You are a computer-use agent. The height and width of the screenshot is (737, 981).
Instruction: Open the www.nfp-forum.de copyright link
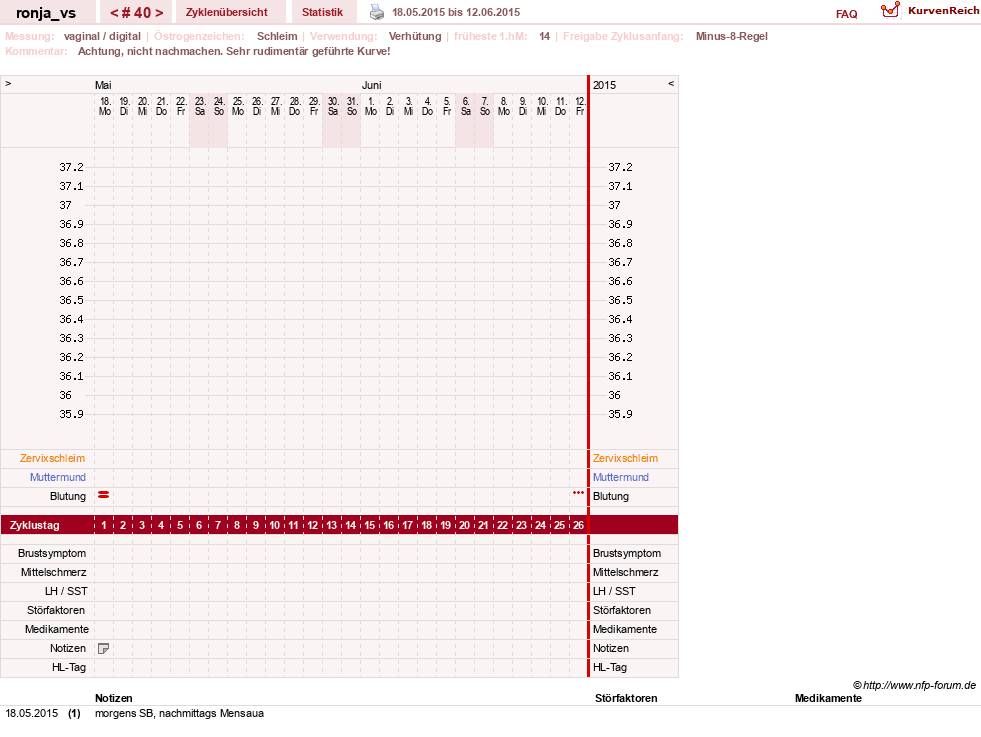click(914, 685)
